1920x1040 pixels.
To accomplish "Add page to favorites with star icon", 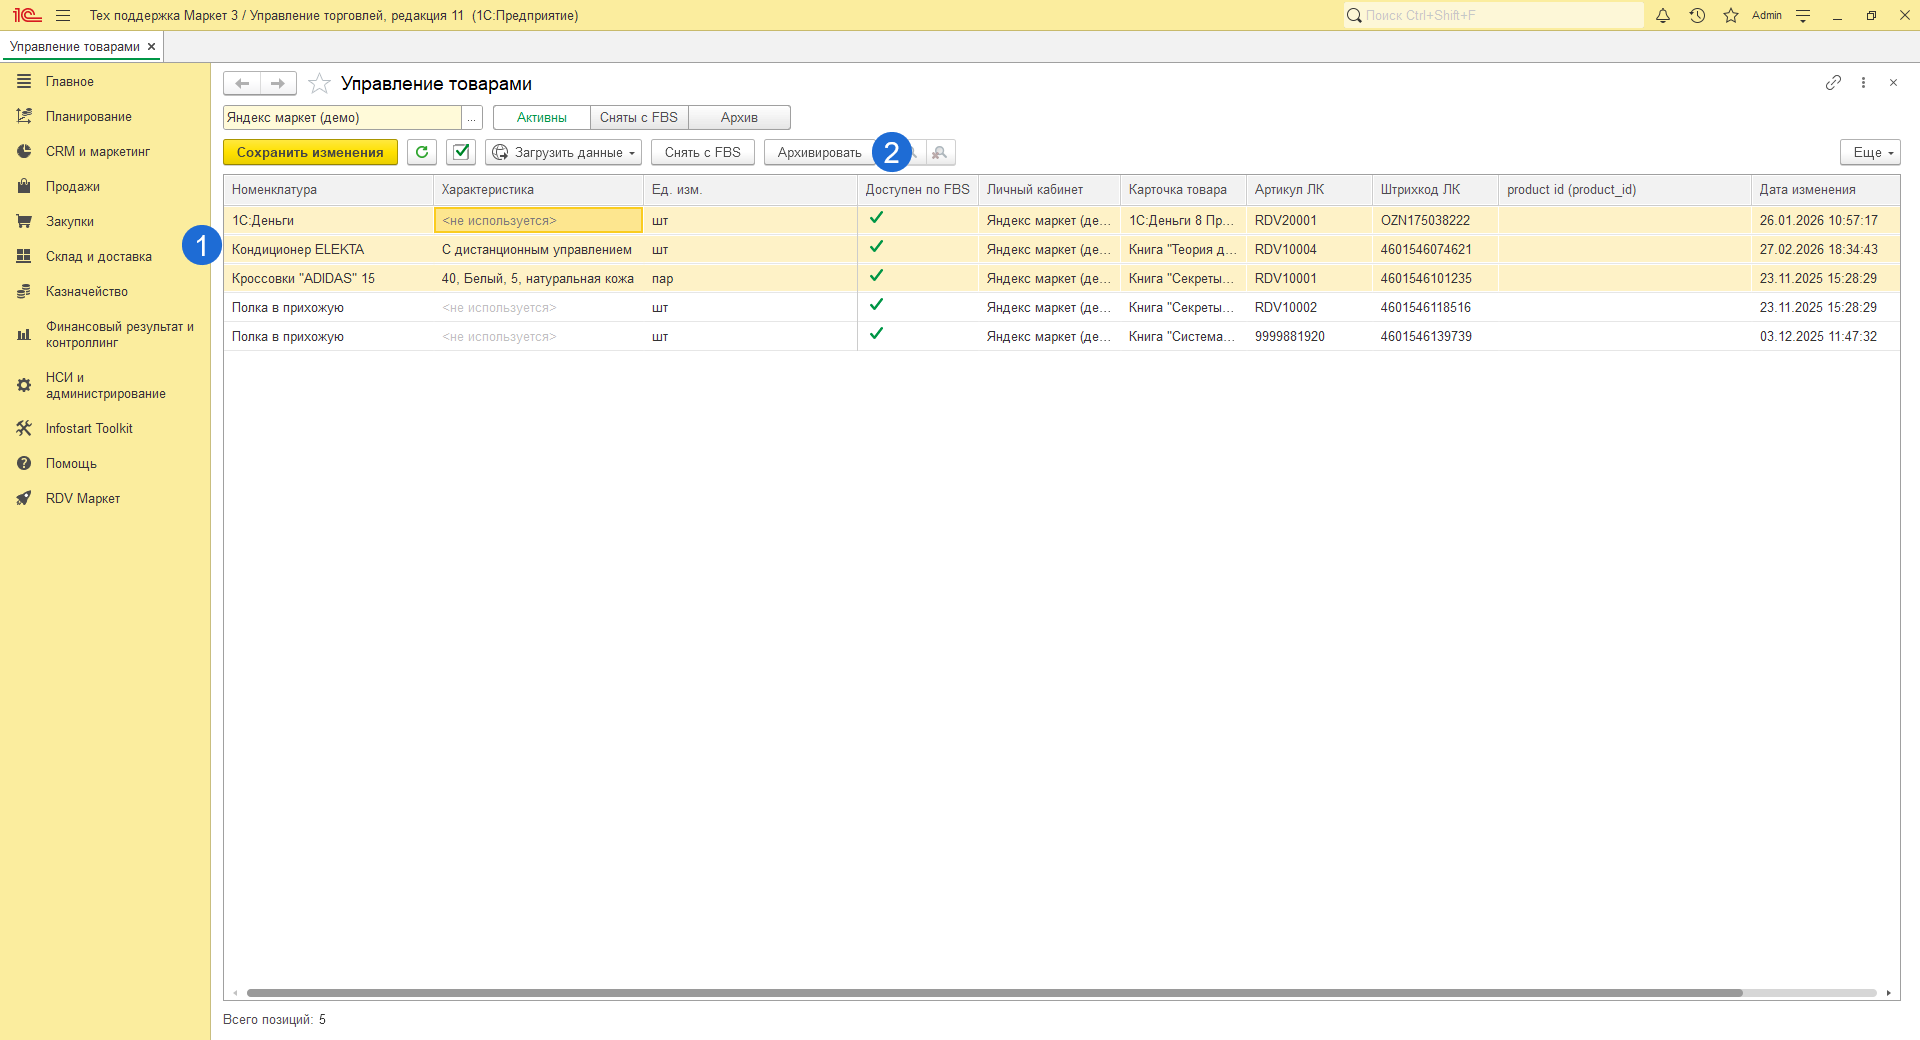I will click(319, 83).
